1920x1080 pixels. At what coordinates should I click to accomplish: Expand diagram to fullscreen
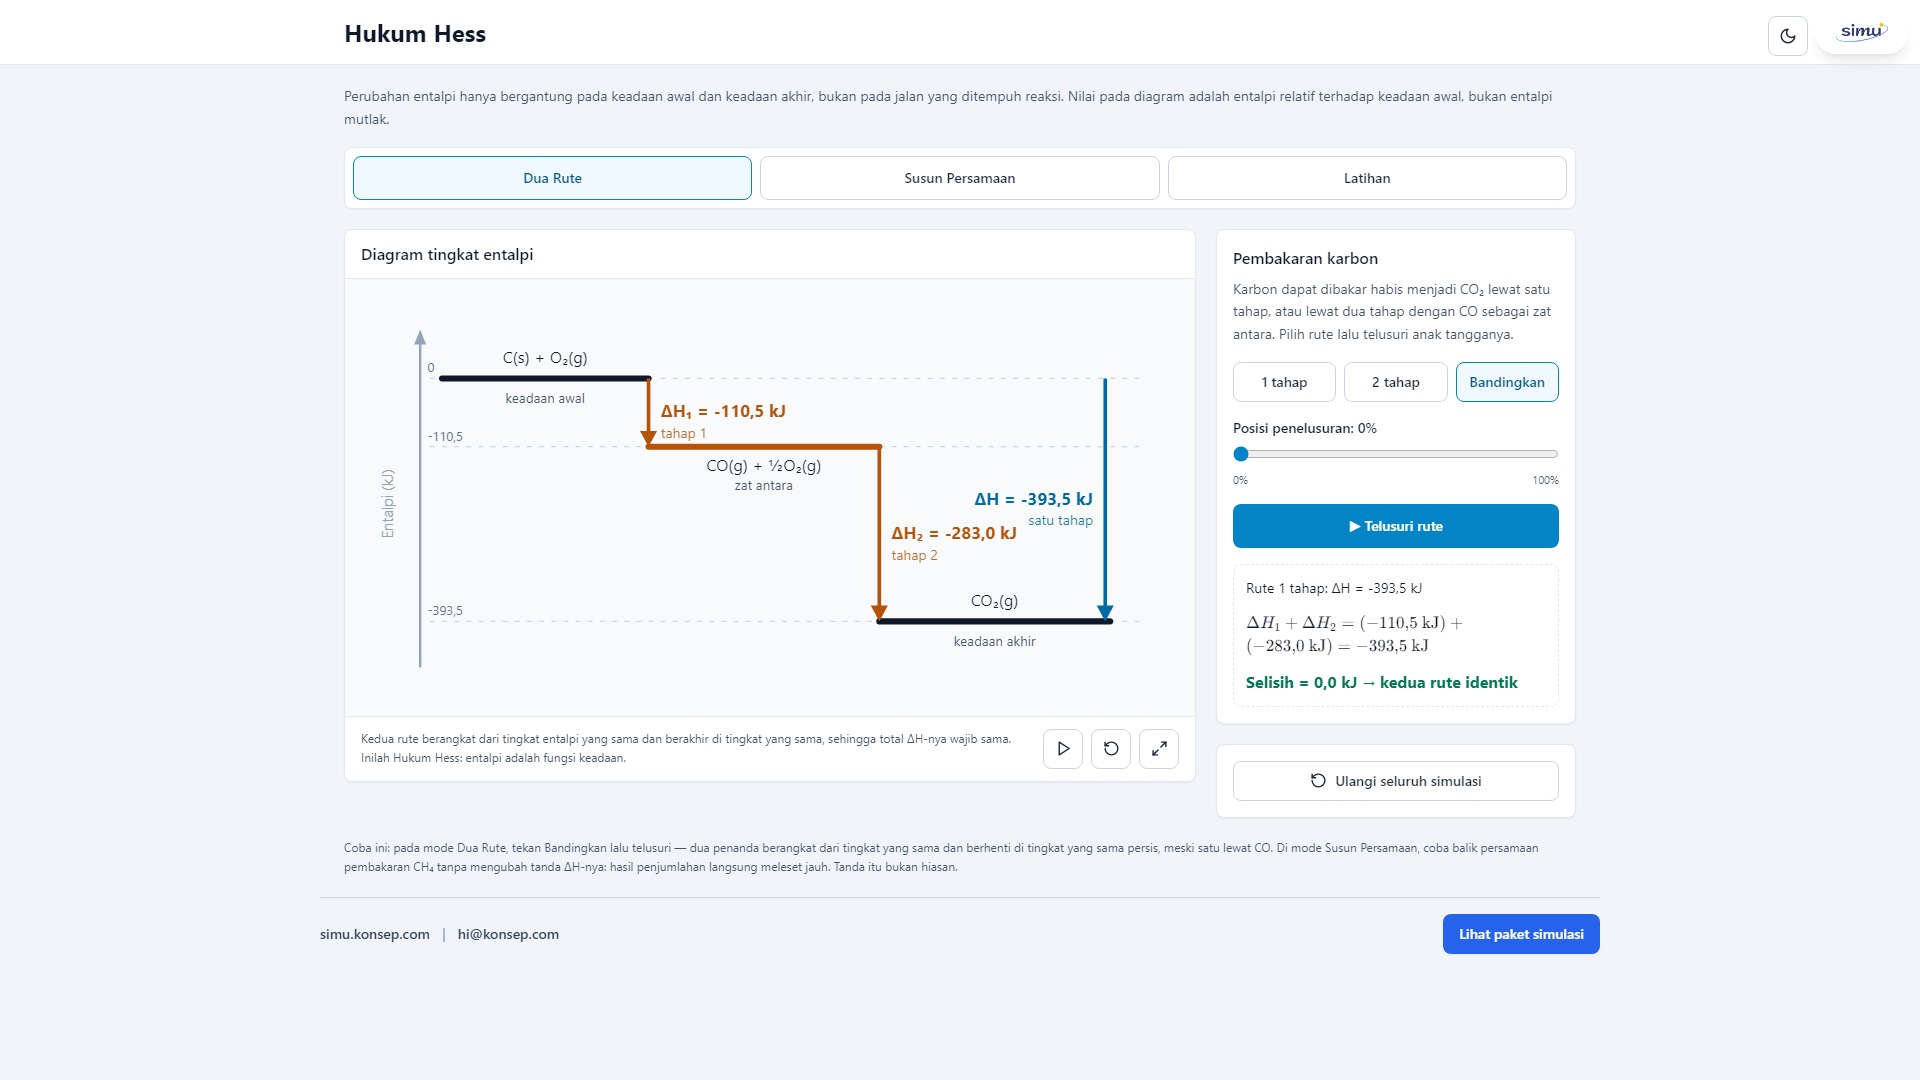(1159, 748)
